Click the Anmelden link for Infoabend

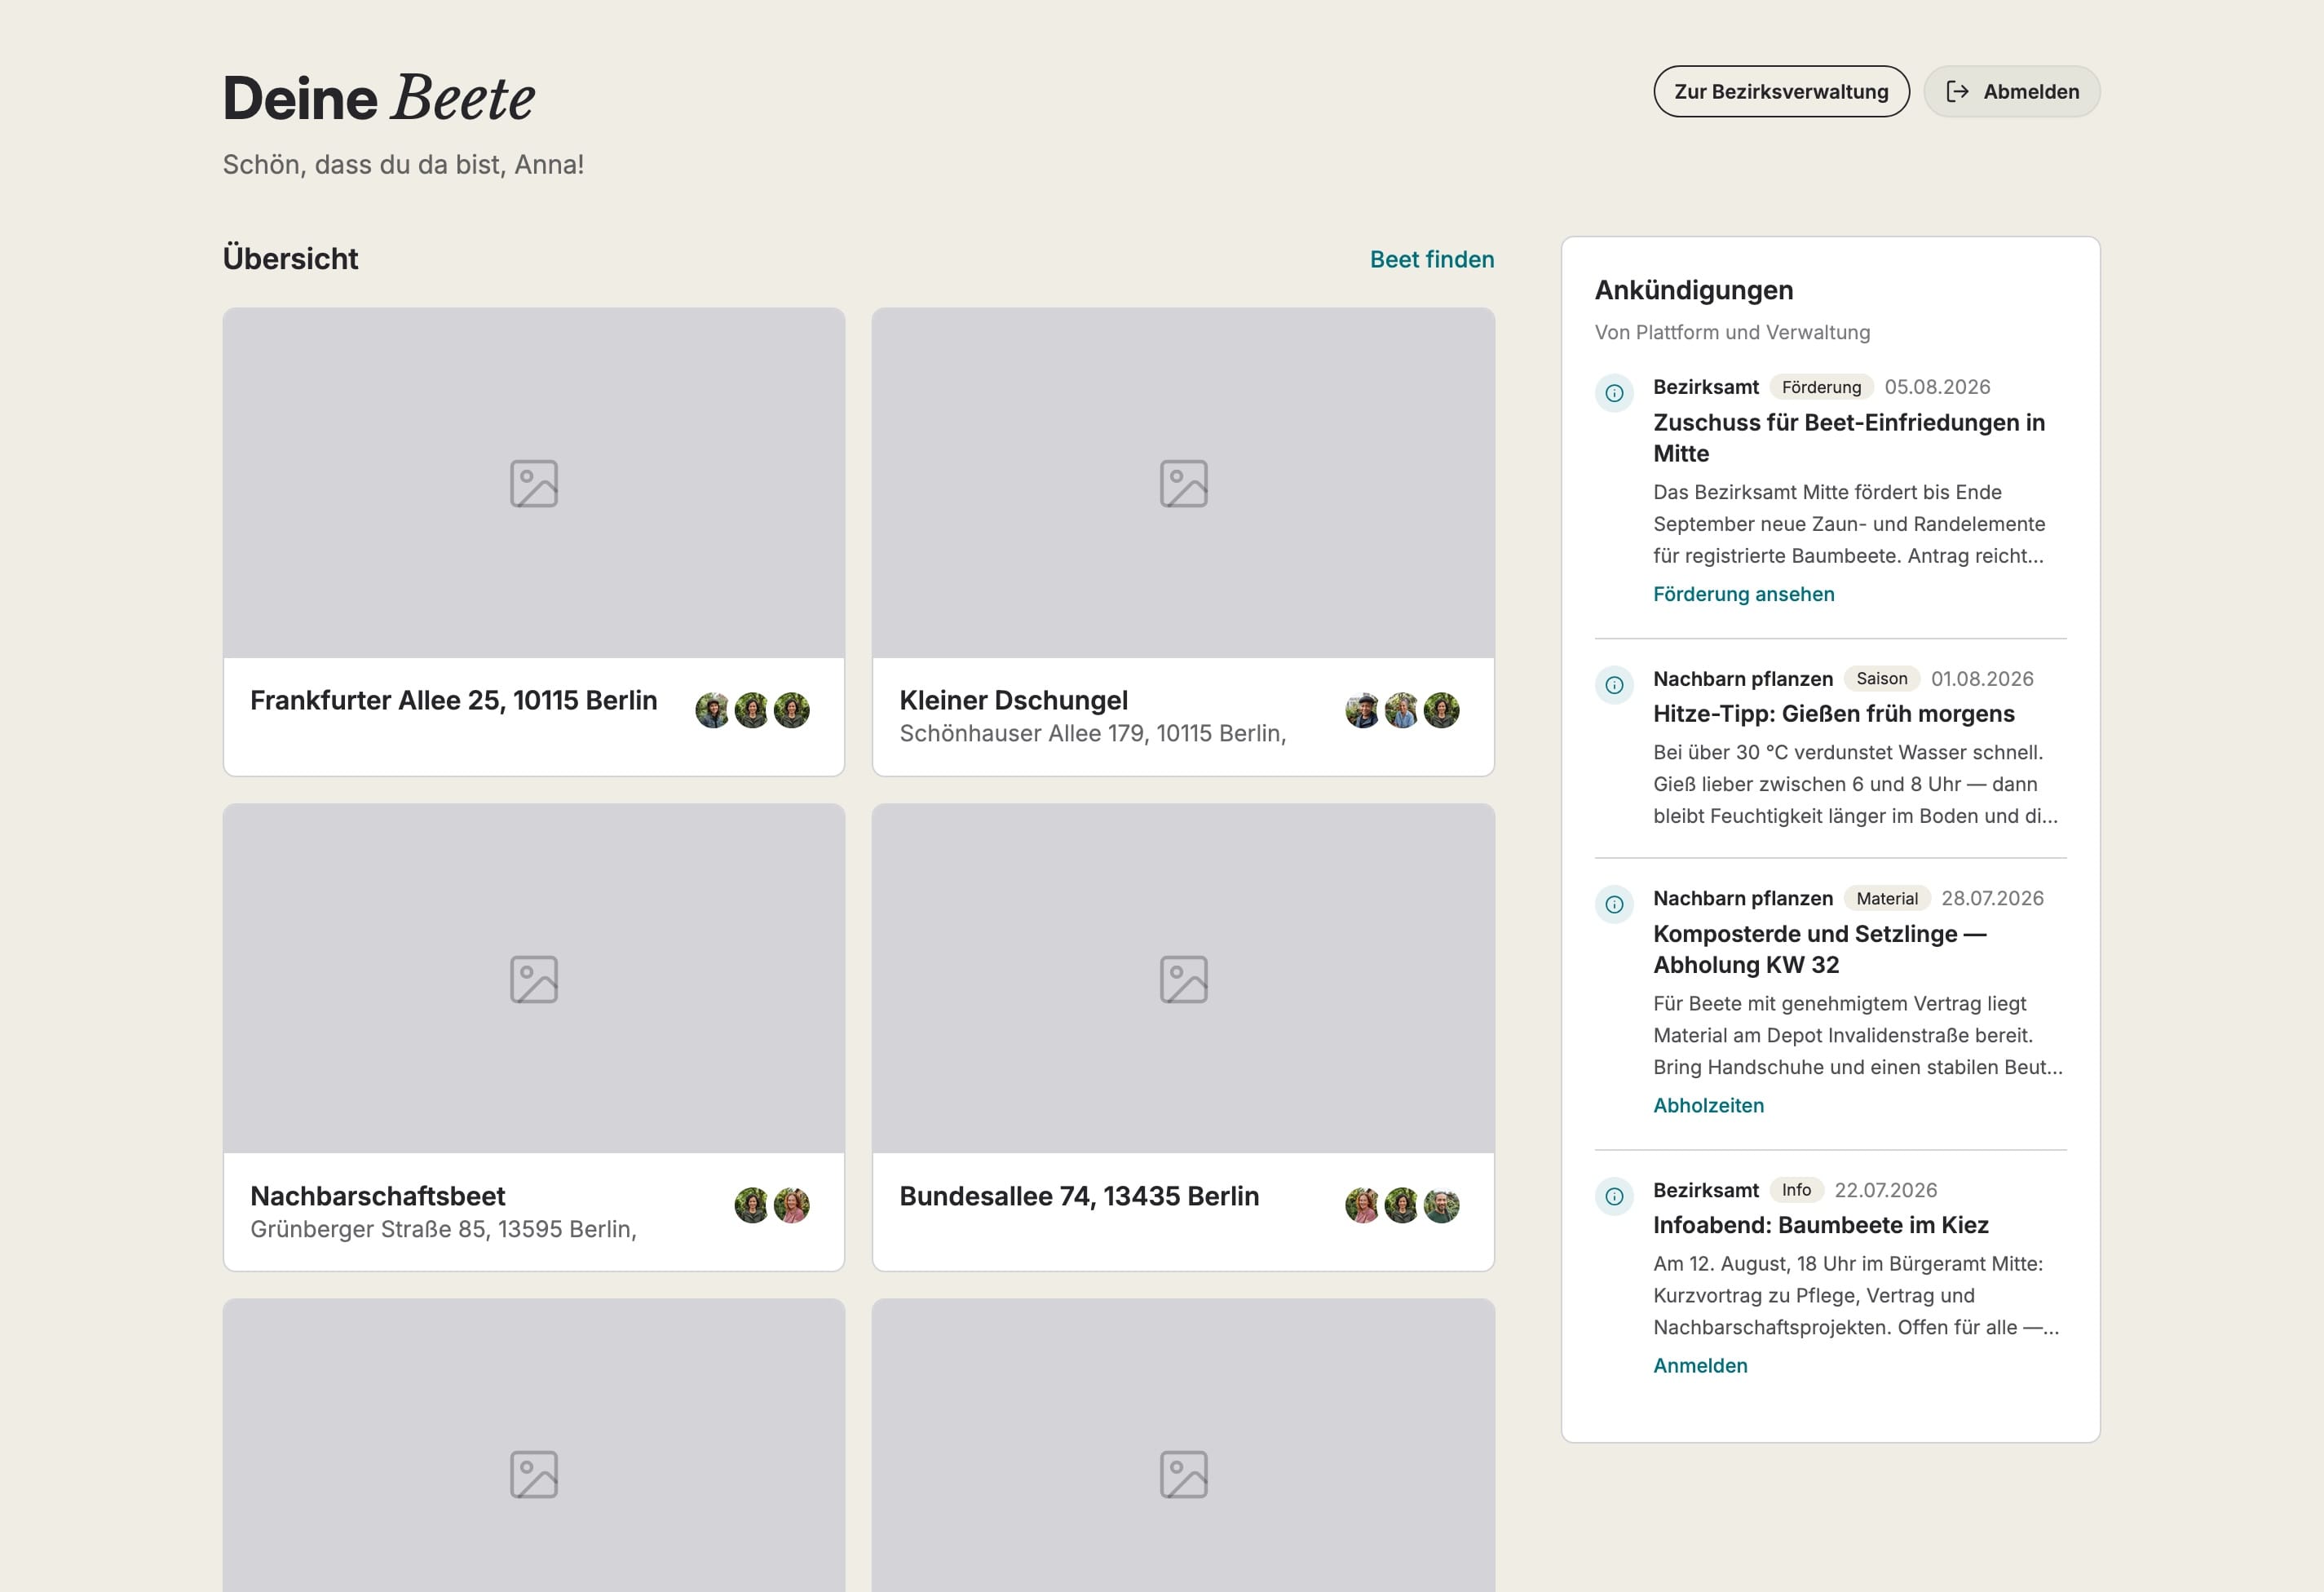[x=1700, y=1365]
